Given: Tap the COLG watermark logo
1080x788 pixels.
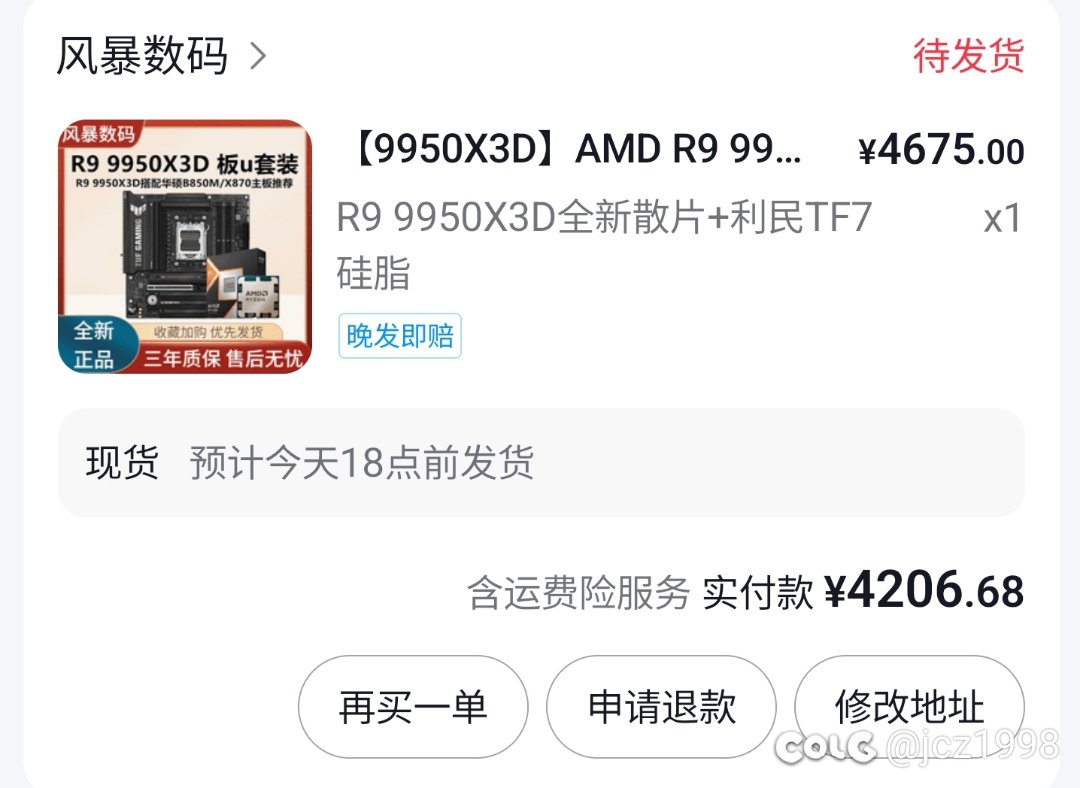Looking at the screenshot, I should [x=825, y=747].
